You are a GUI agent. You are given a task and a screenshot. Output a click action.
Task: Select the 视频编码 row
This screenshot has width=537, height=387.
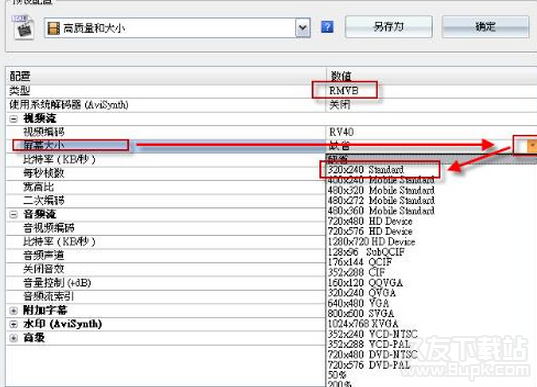point(166,132)
